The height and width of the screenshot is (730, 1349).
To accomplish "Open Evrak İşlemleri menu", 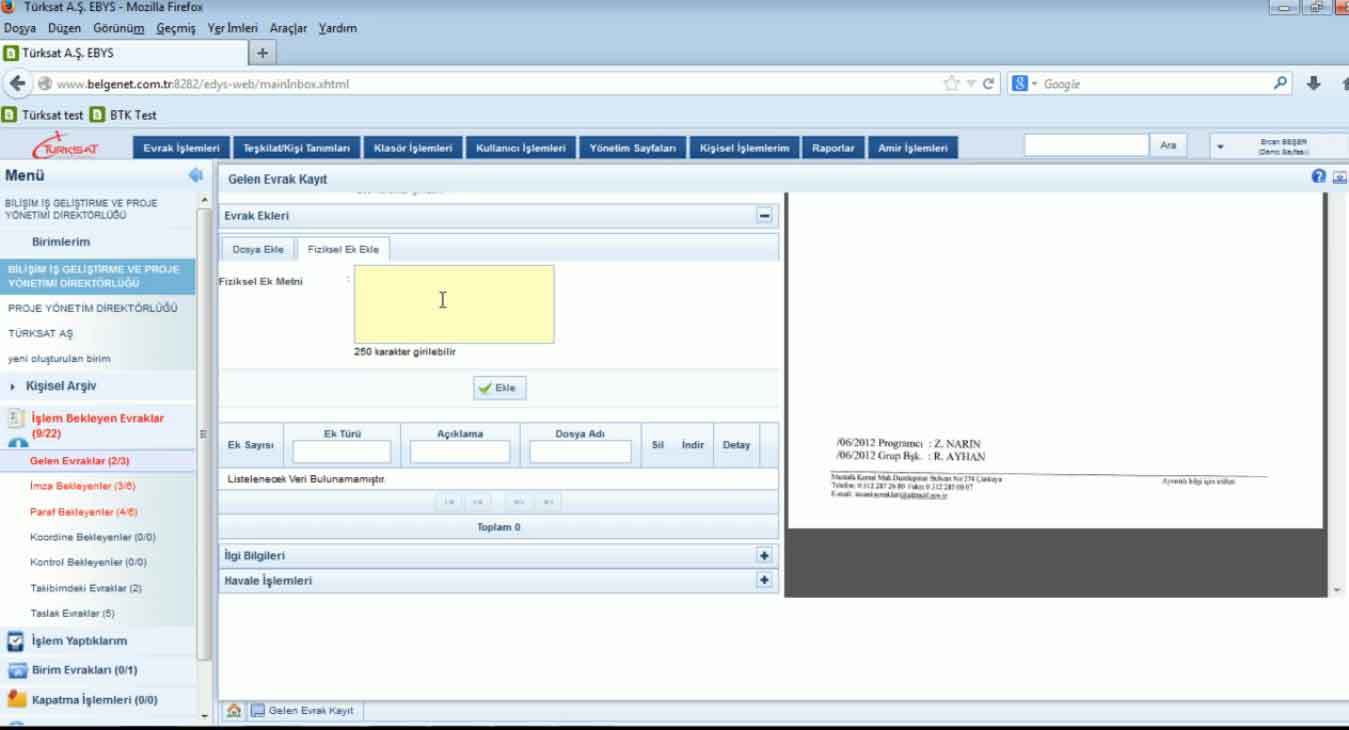I will pos(181,148).
